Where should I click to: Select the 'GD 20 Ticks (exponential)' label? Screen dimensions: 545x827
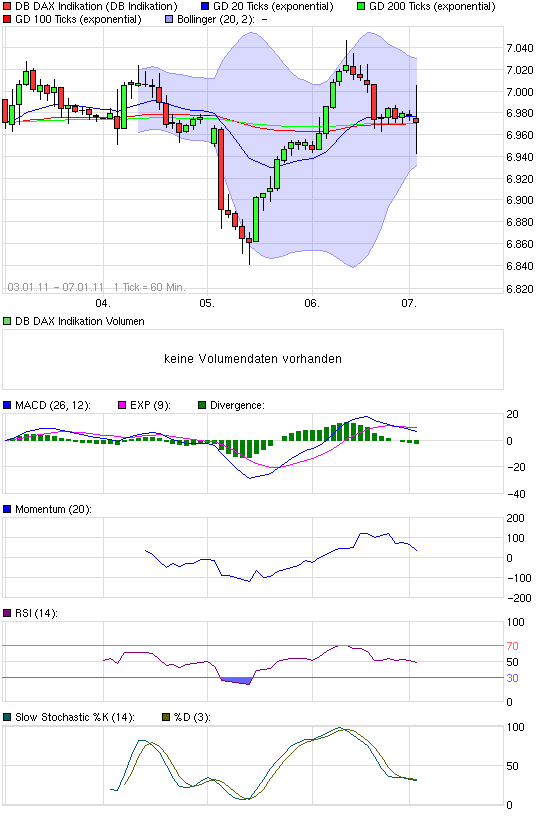(x=273, y=7)
